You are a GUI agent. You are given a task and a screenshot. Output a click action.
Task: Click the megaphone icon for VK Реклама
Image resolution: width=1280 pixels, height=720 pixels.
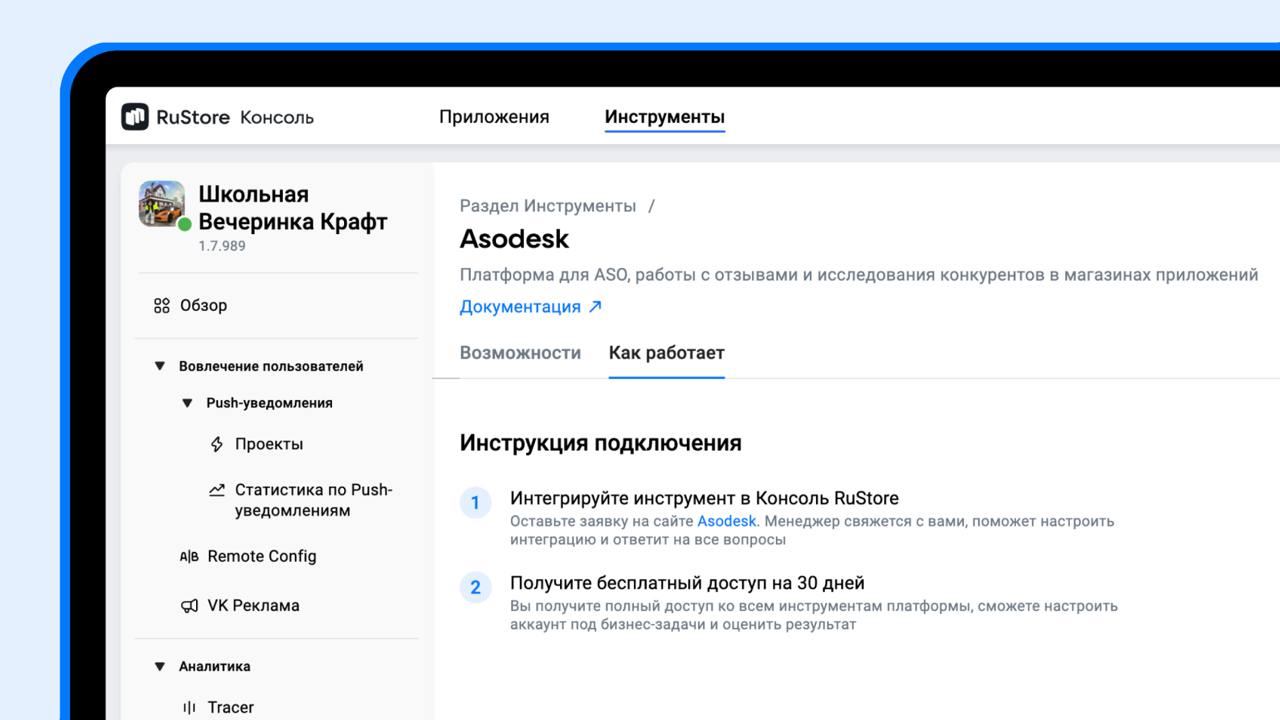(x=189, y=606)
